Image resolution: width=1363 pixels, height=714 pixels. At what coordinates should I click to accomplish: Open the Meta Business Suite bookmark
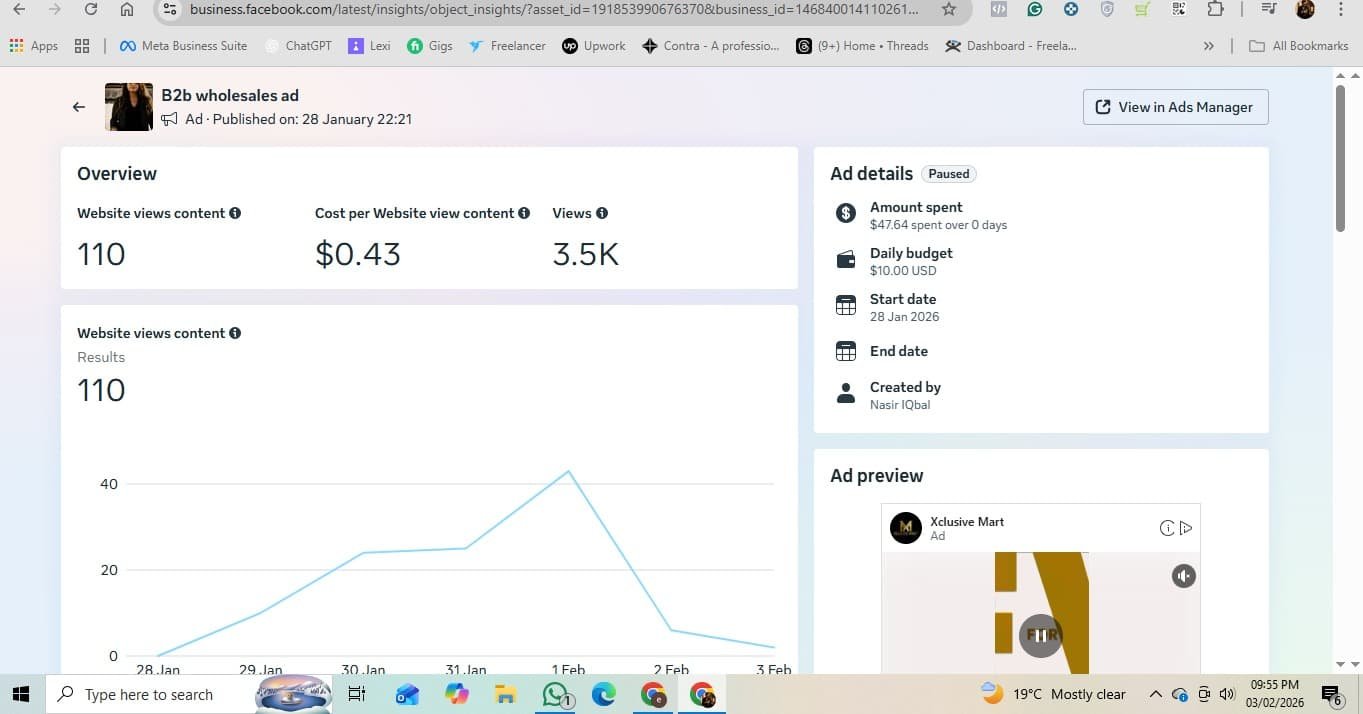point(183,46)
